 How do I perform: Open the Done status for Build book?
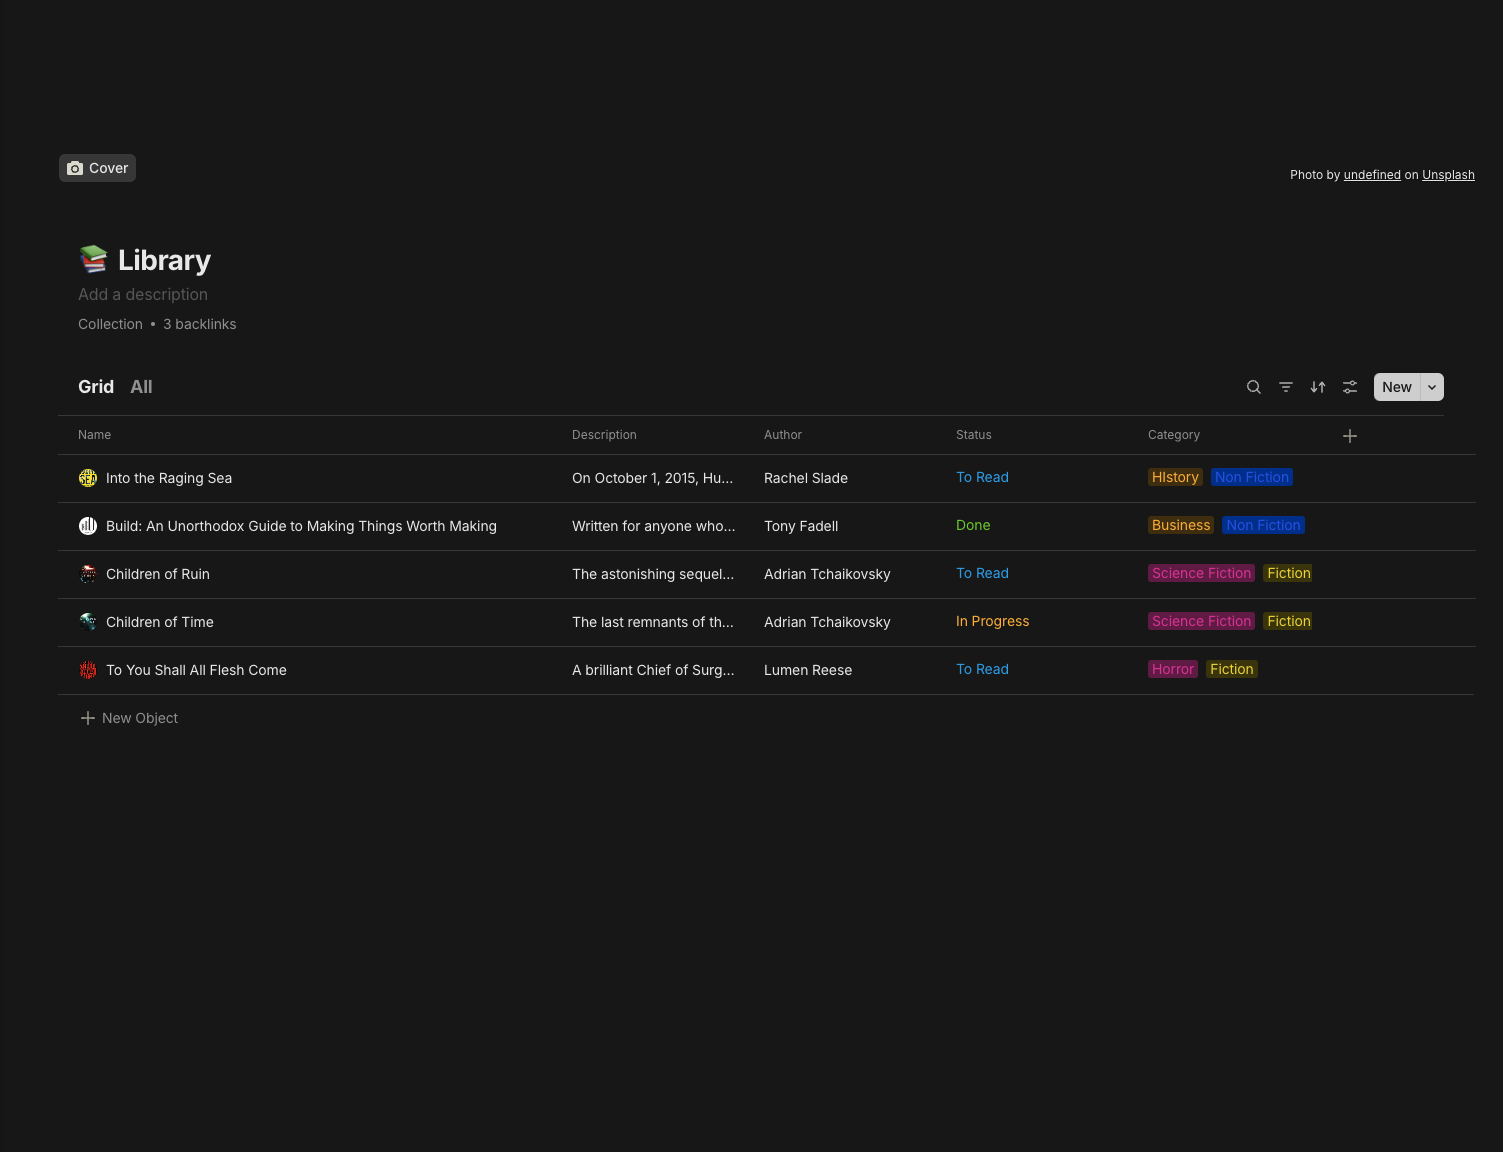[972, 525]
